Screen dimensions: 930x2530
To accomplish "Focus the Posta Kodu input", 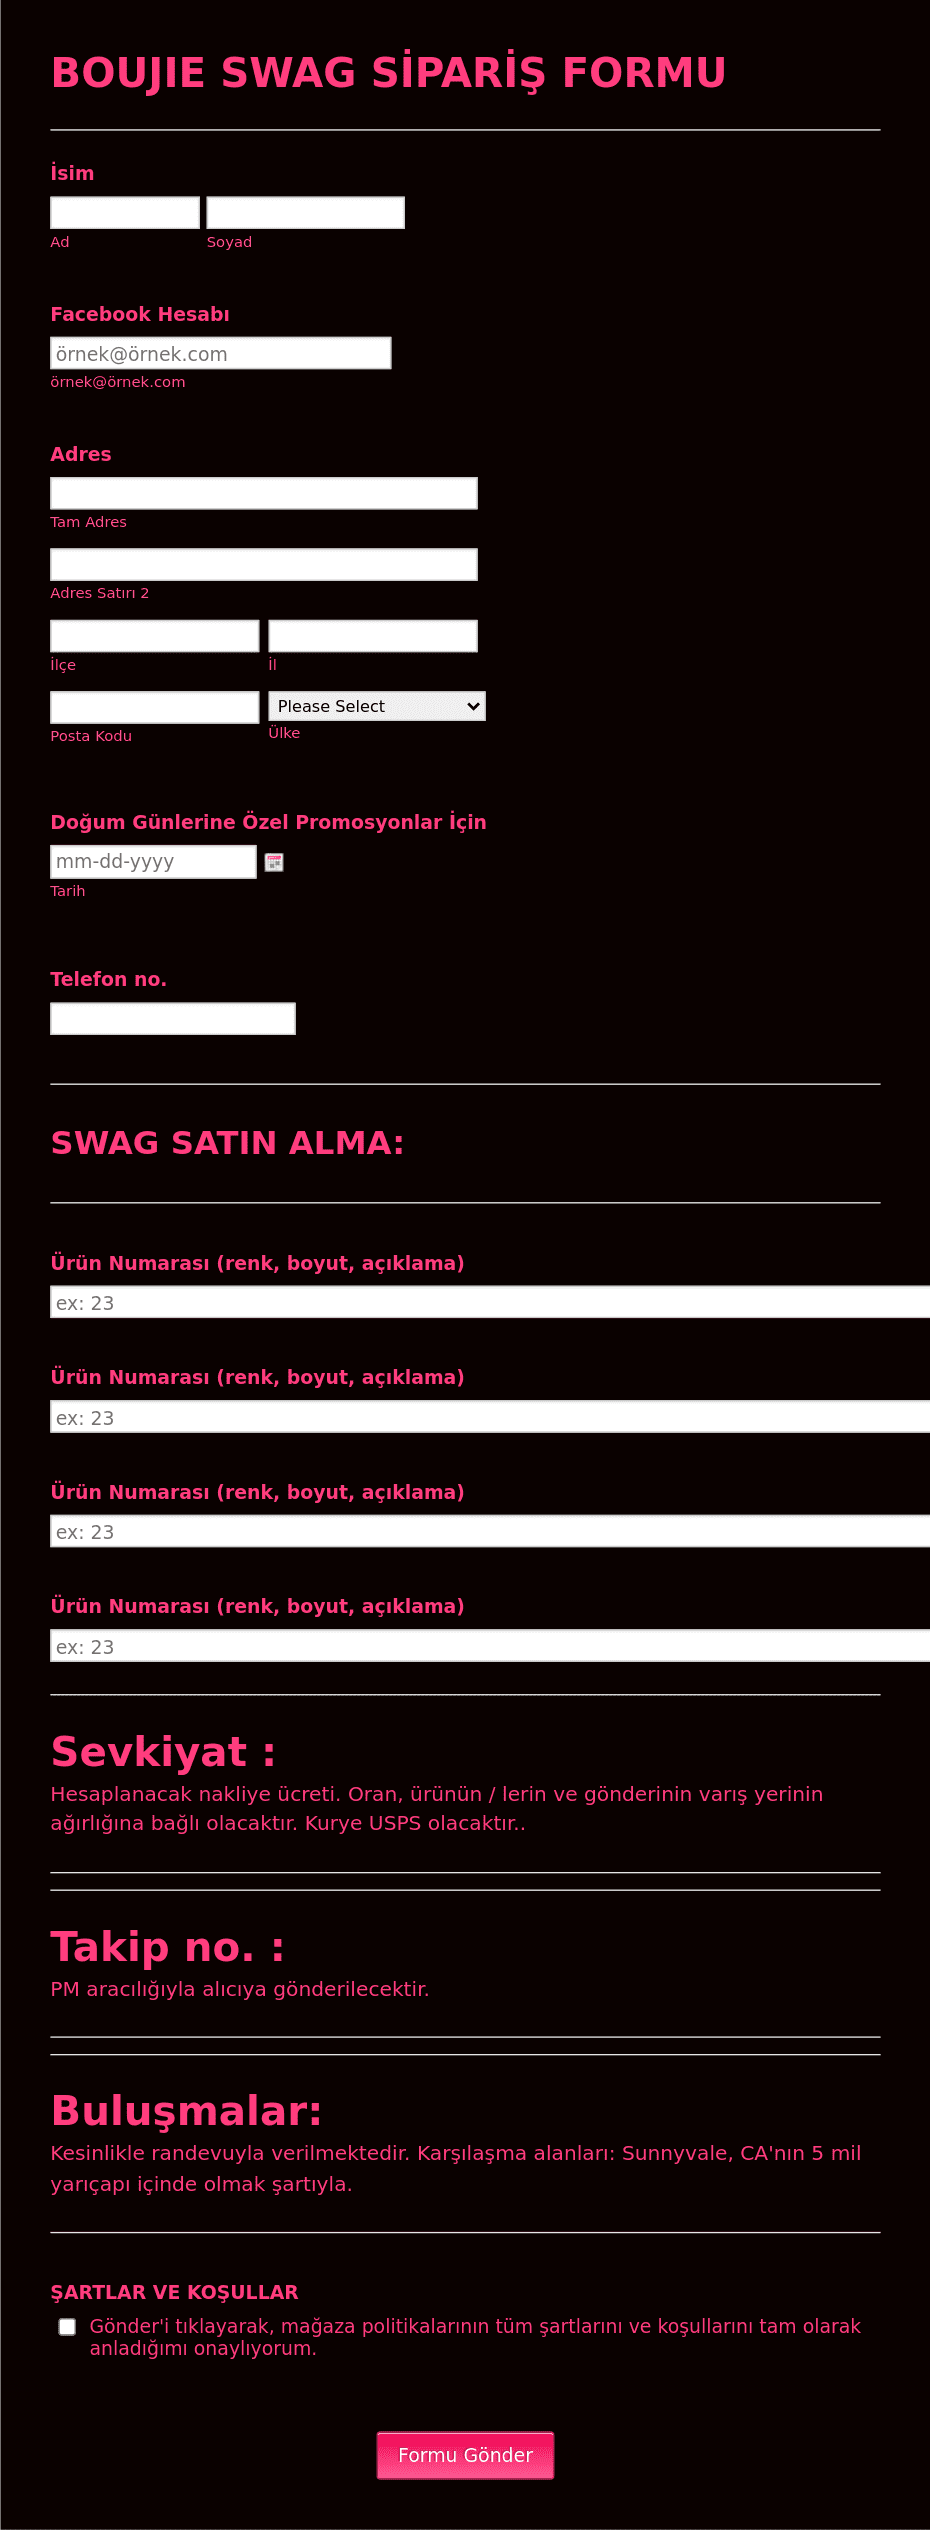I will (155, 707).
